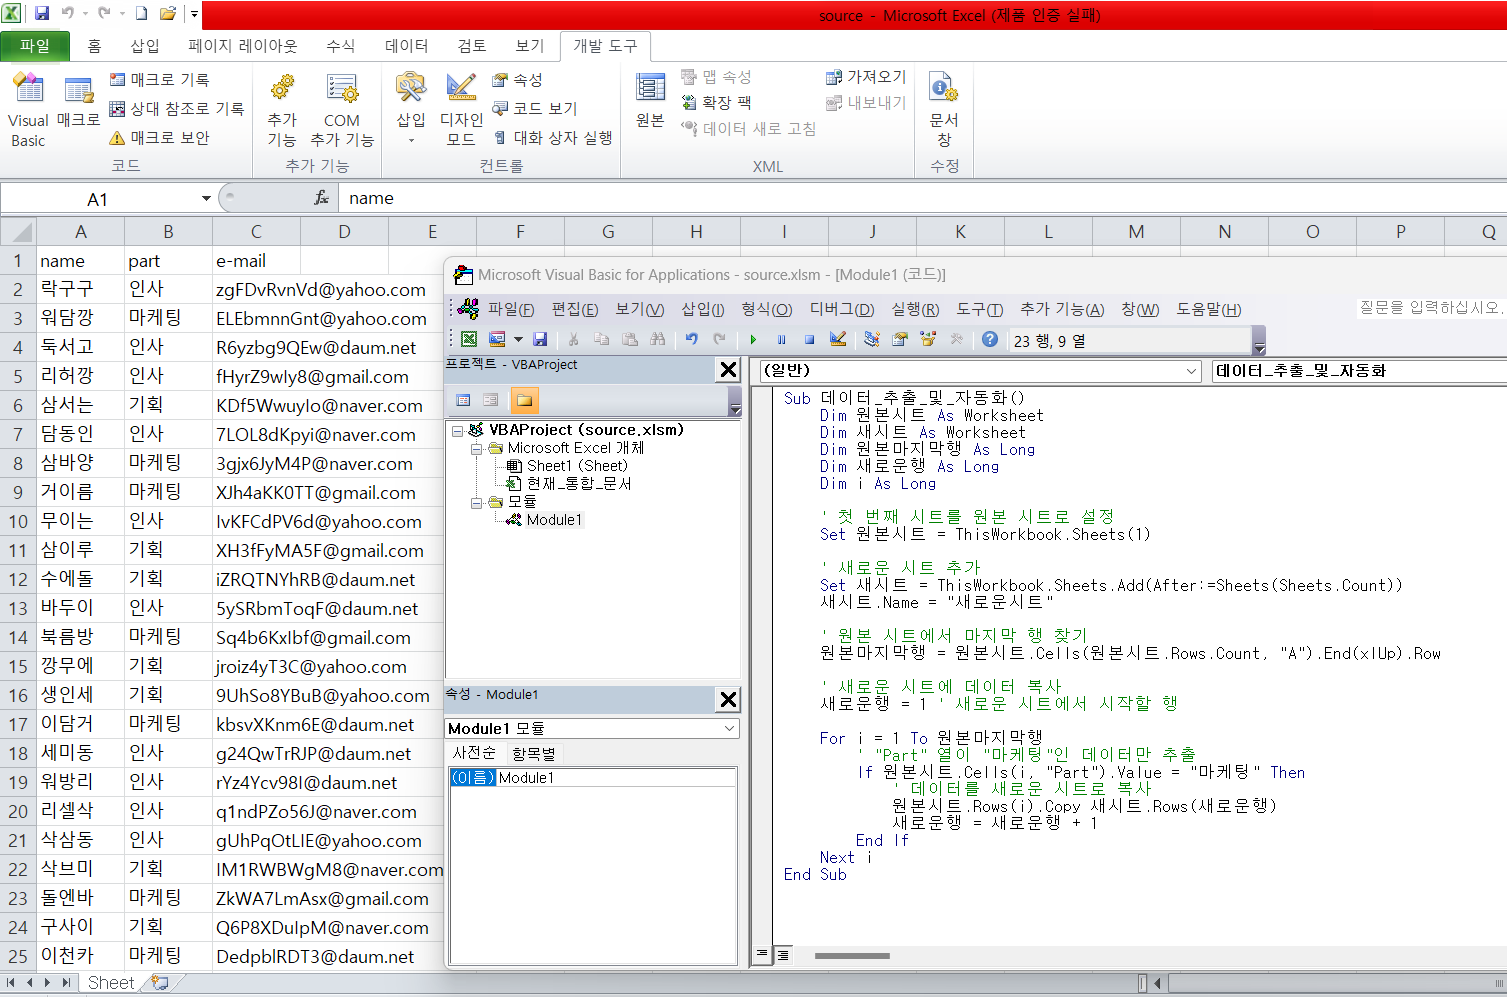Image resolution: width=1507 pixels, height=997 pixels.
Task: Click the VBA toolbar Save icon
Action: (x=540, y=339)
